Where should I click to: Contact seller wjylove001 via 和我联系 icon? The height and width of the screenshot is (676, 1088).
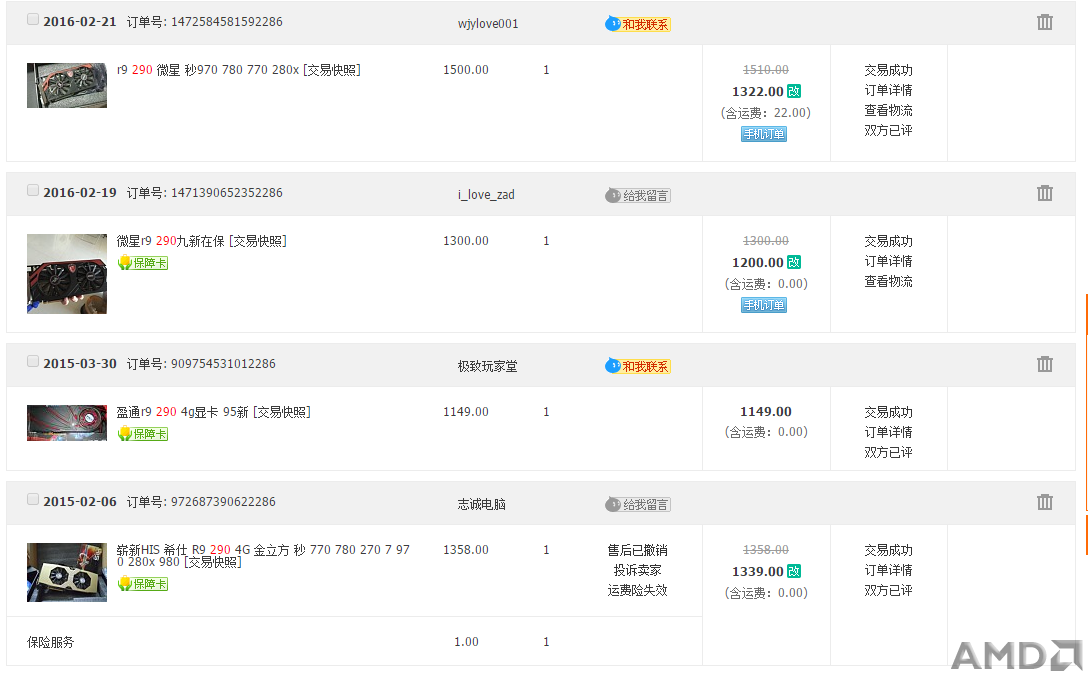638,24
